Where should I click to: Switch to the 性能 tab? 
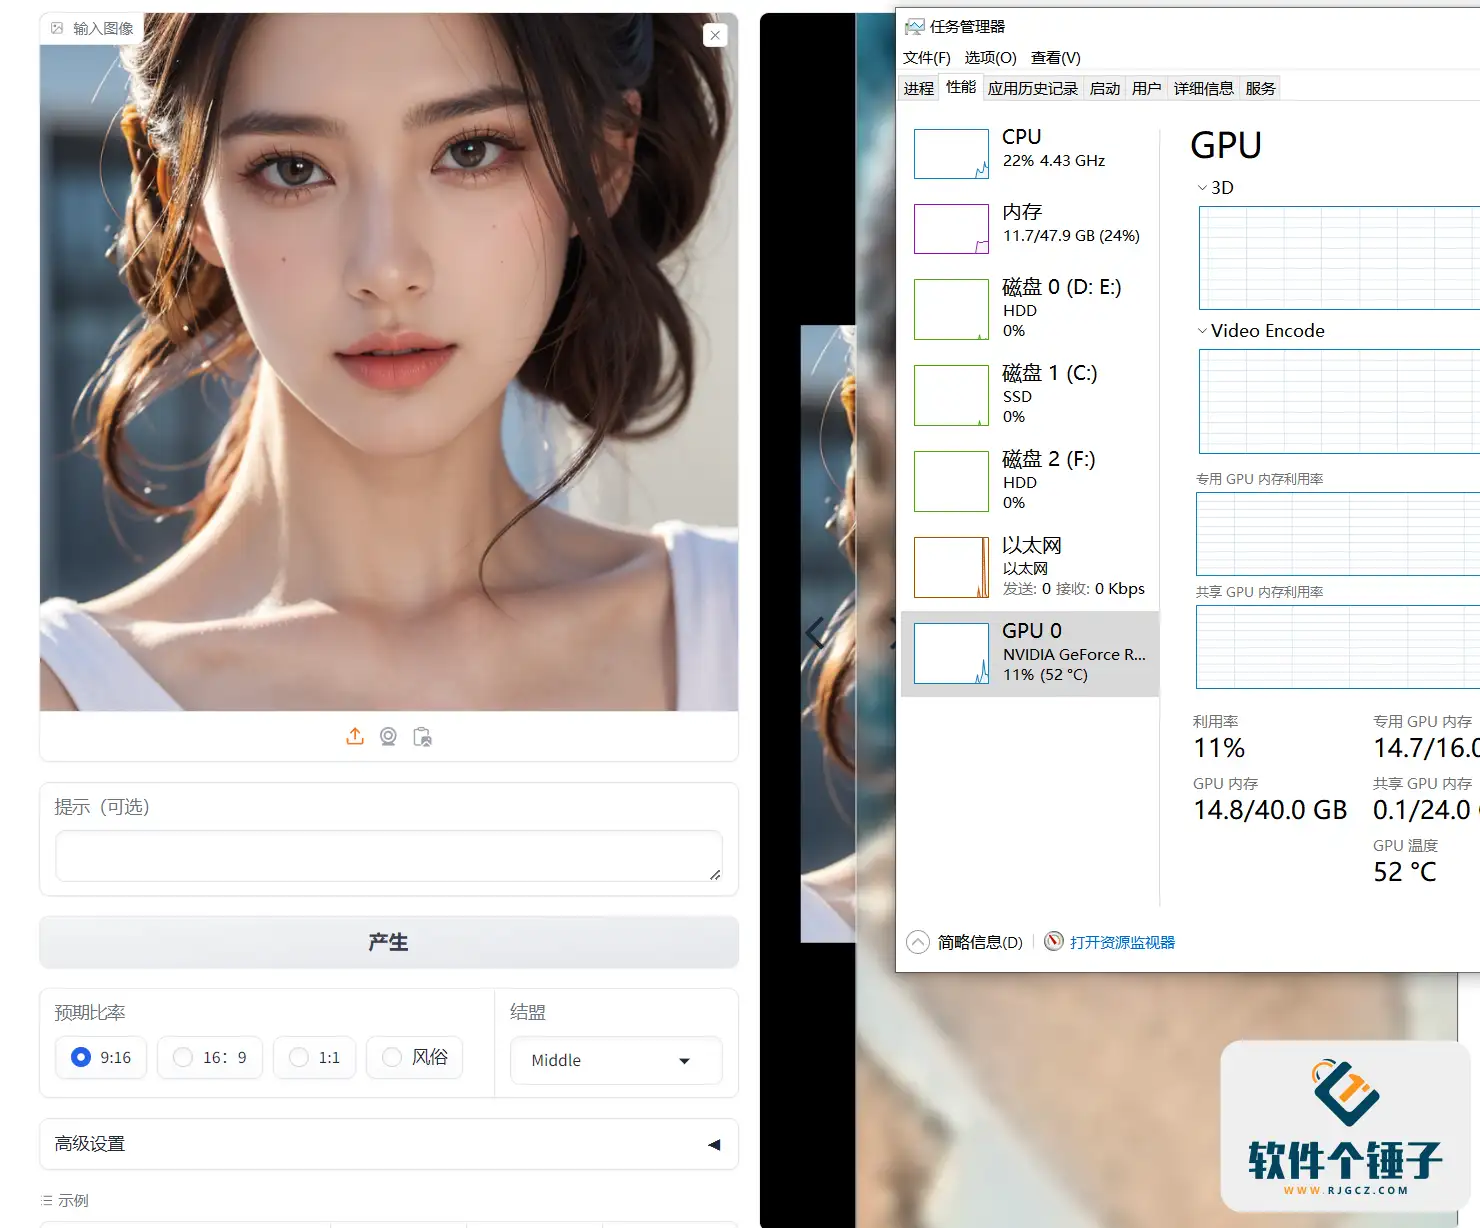961,87
